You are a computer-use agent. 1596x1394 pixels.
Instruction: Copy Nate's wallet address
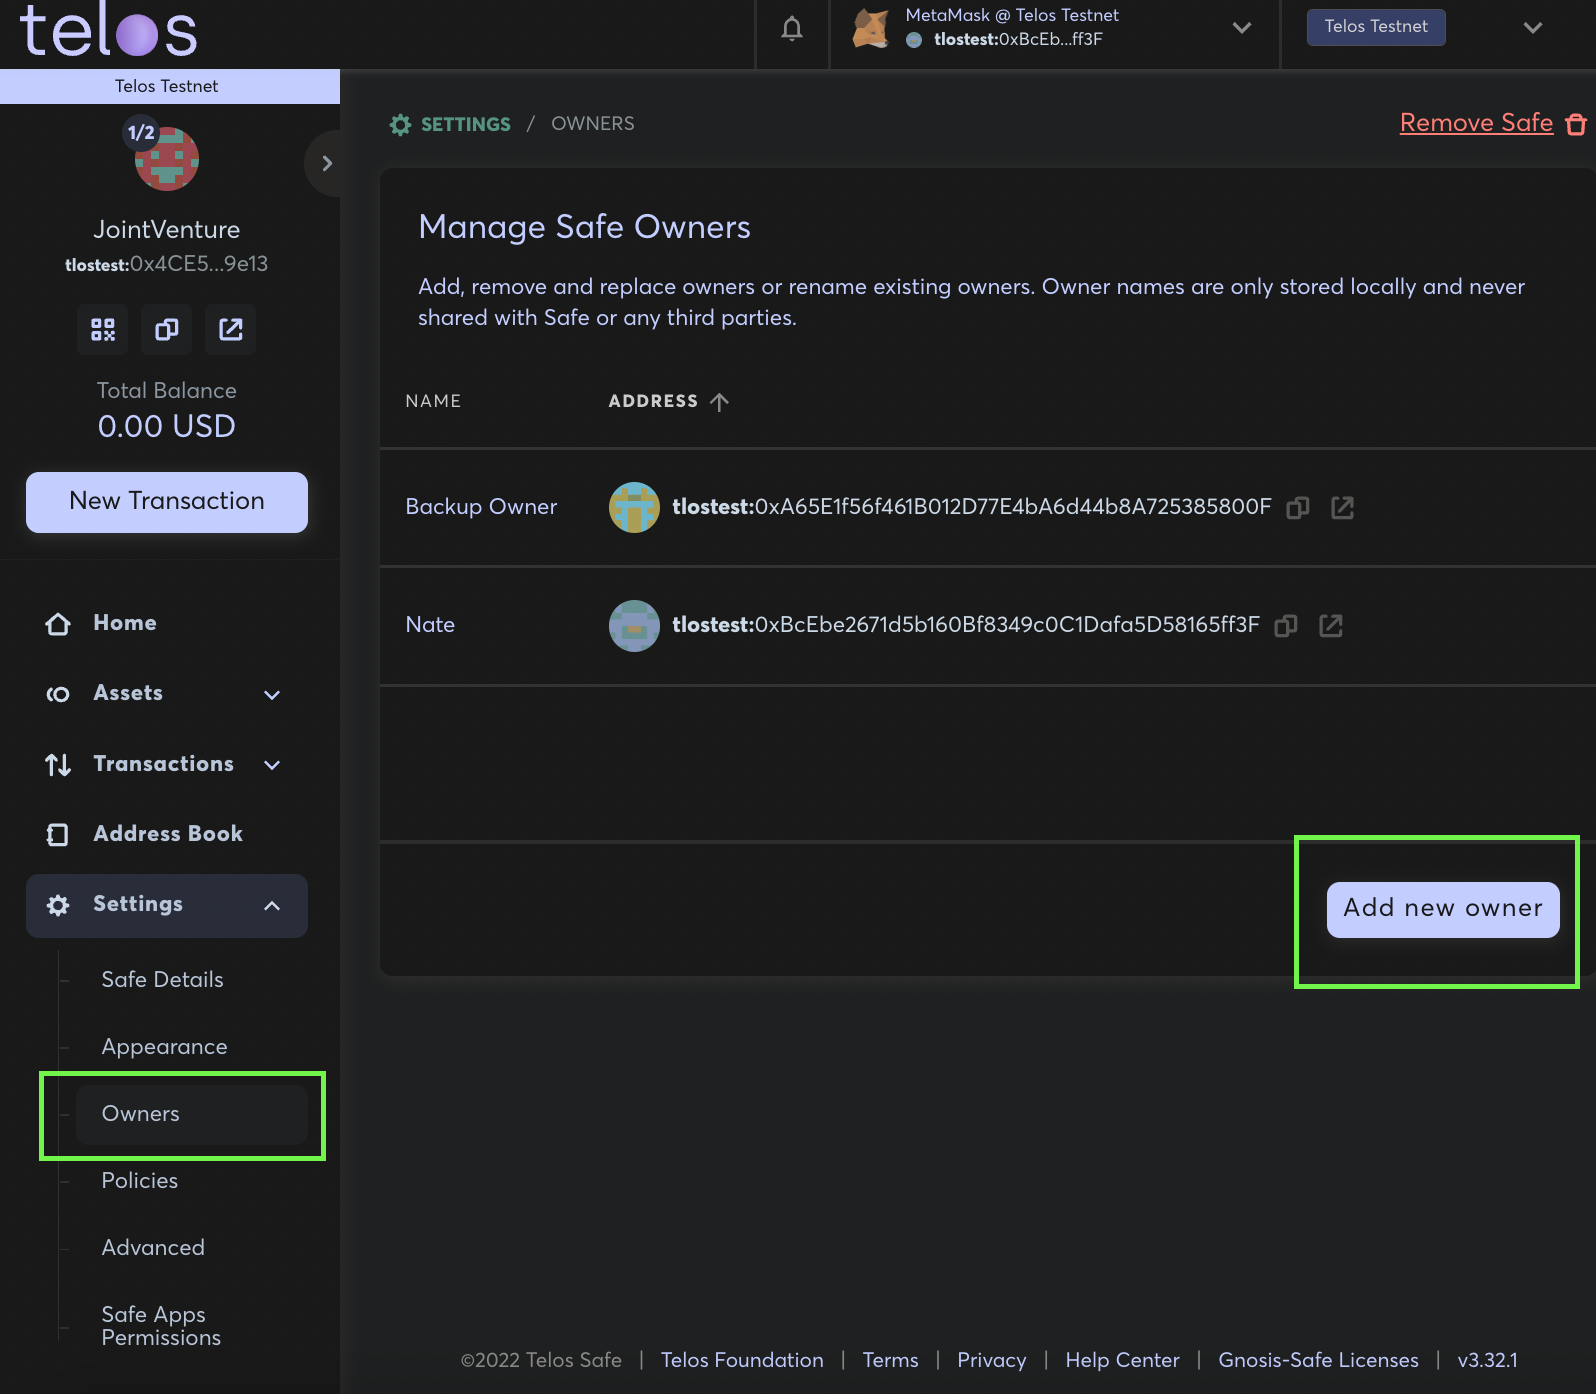(x=1285, y=626)
